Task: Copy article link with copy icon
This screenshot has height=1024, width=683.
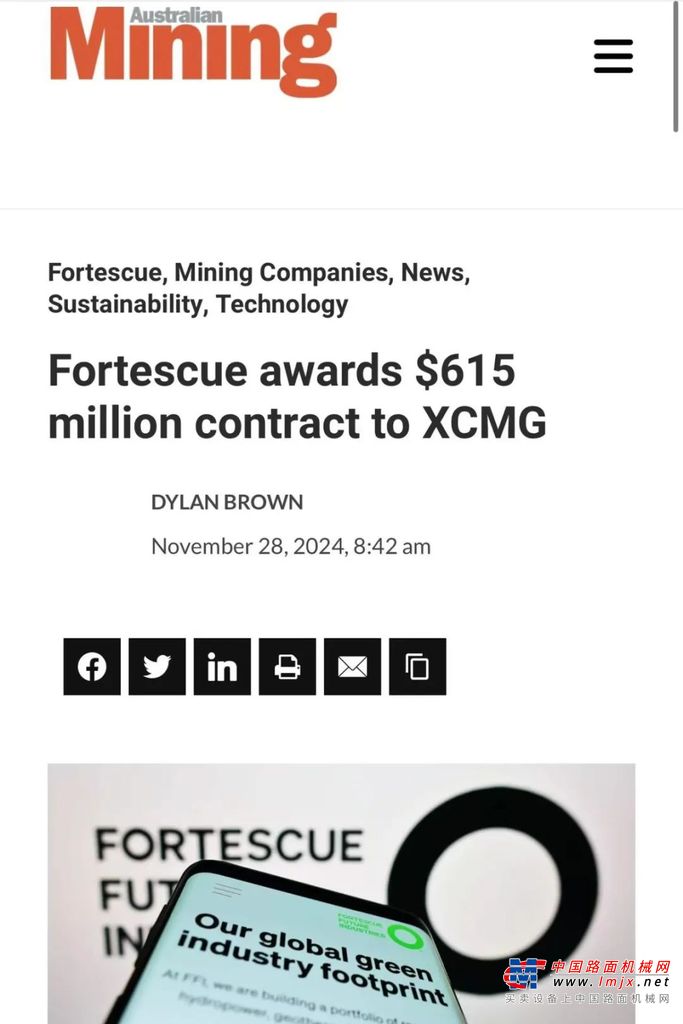Action: [418, 667]
